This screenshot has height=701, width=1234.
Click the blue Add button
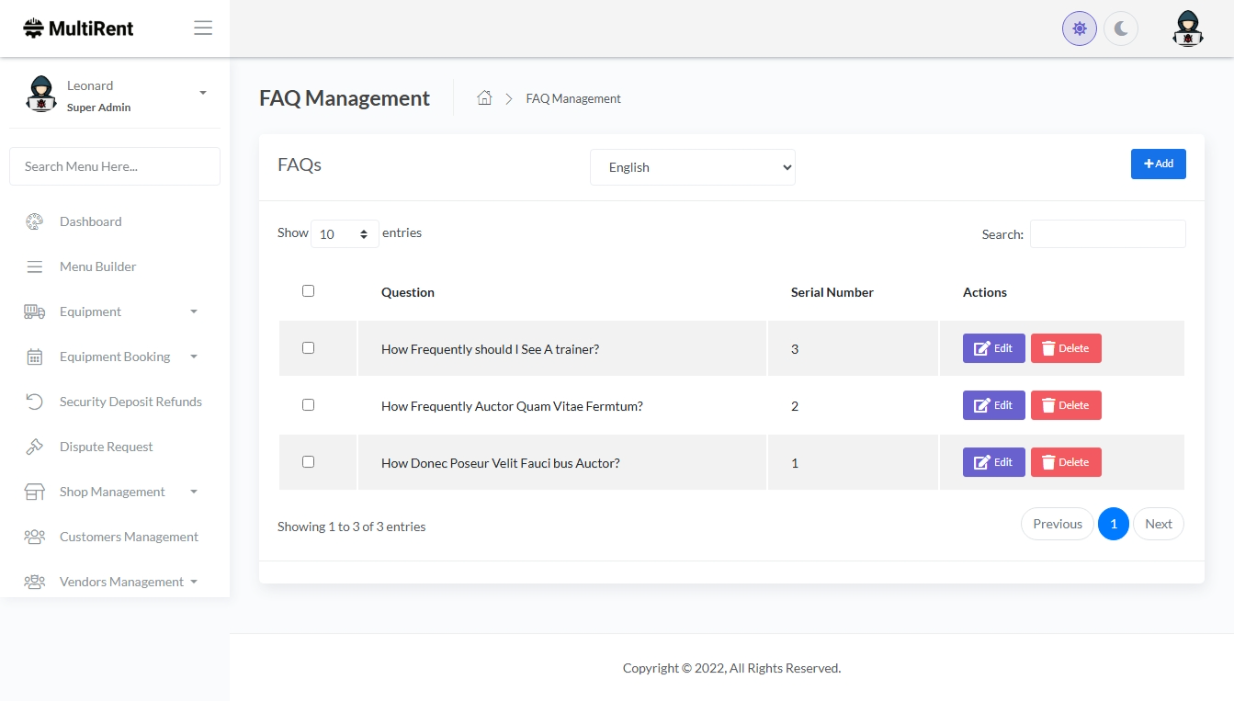(1158, 164)
